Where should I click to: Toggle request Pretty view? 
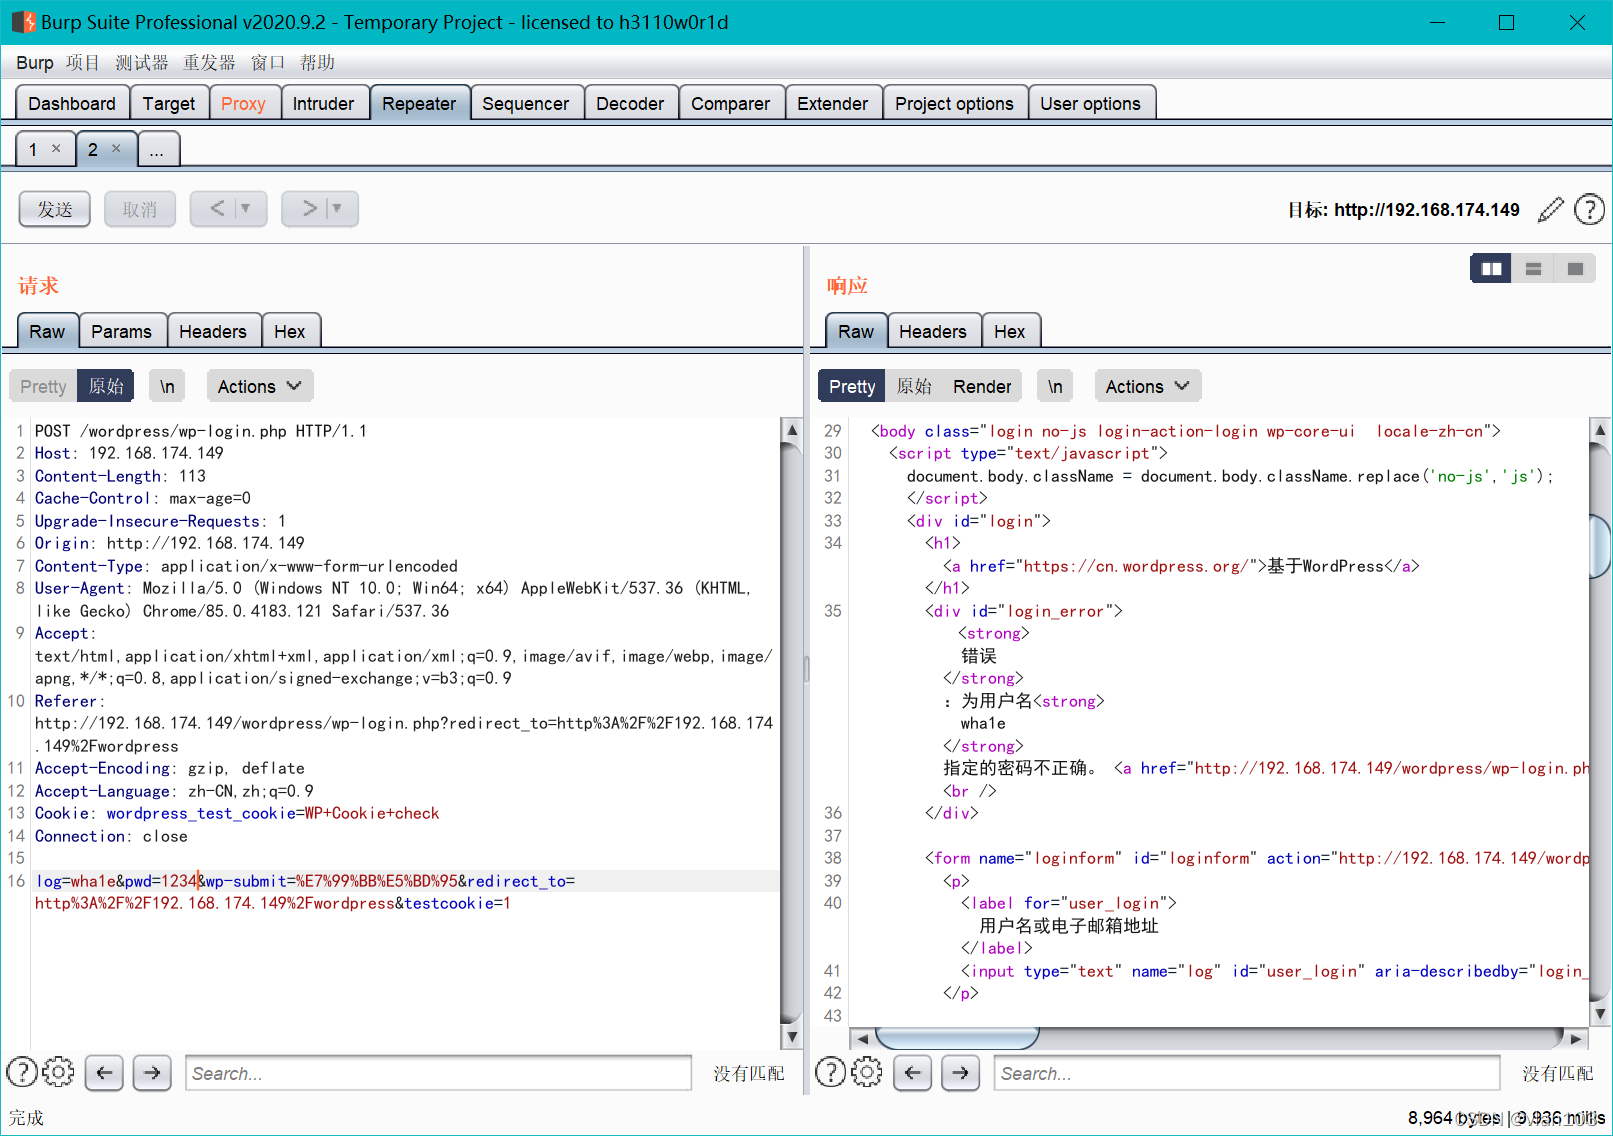43,386
